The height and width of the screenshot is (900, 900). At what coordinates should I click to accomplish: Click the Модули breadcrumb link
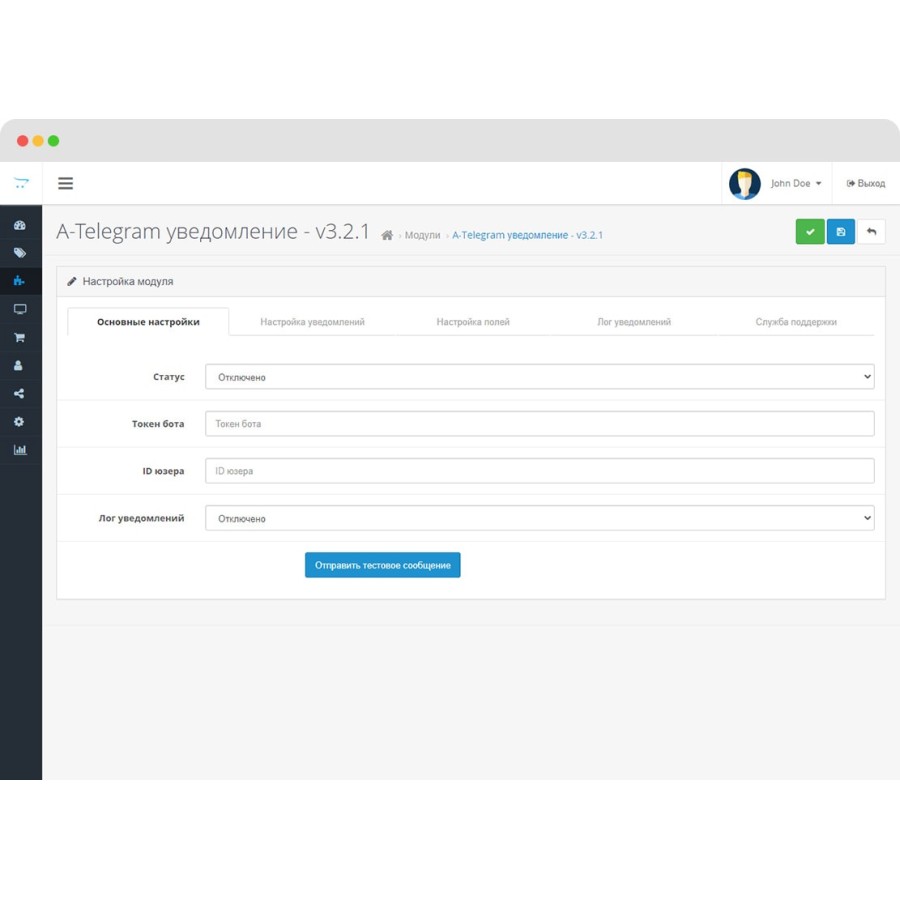point(422,235)
